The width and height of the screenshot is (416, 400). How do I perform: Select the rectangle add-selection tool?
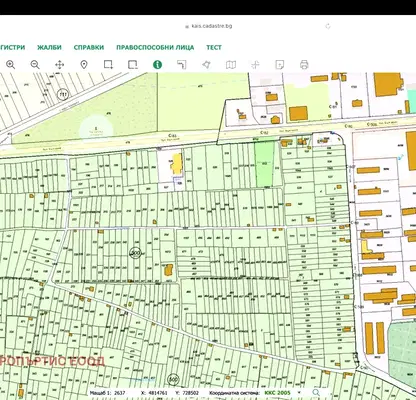[108, 64]
